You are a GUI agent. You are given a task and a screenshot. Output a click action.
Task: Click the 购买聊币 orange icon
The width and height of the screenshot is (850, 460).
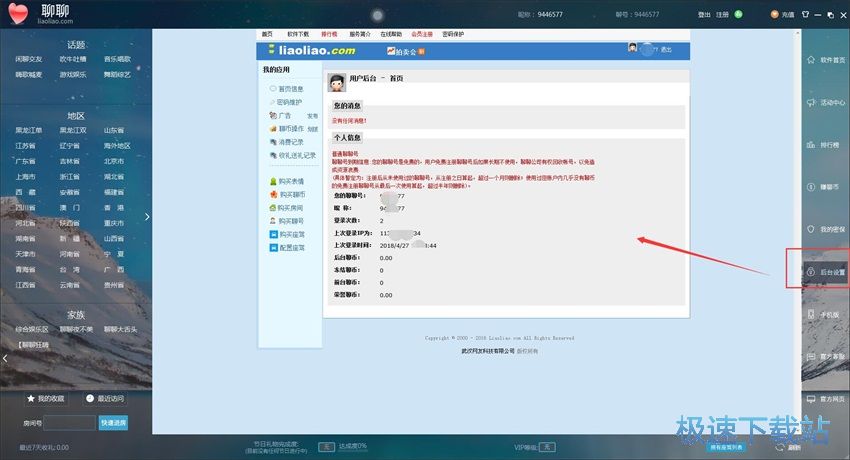click(x=273, y=195)
